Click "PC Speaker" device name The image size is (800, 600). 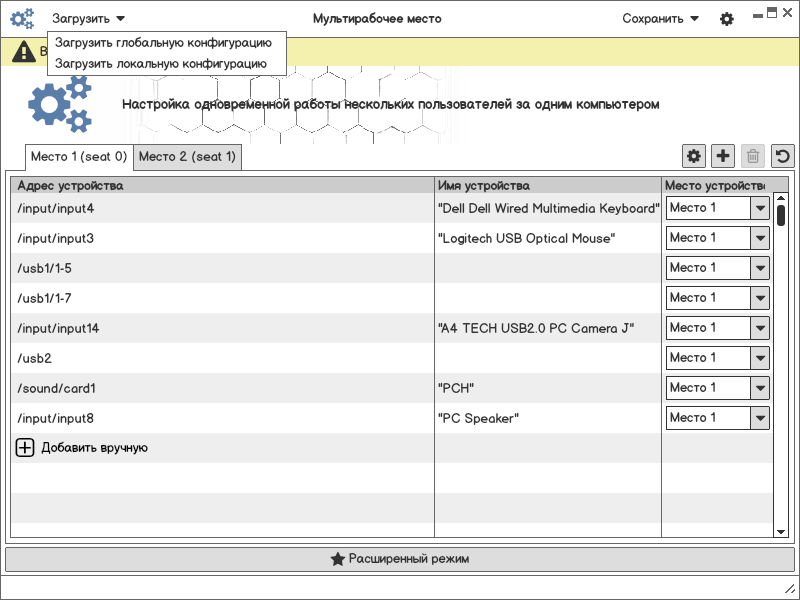click(478, 418)
